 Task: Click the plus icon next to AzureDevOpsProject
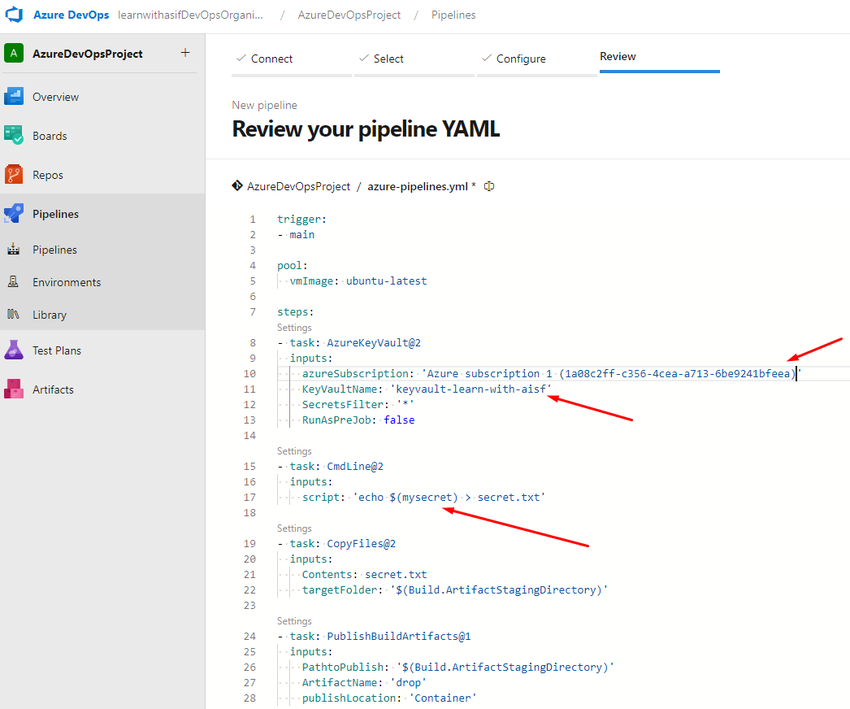(x=185, y=53)
